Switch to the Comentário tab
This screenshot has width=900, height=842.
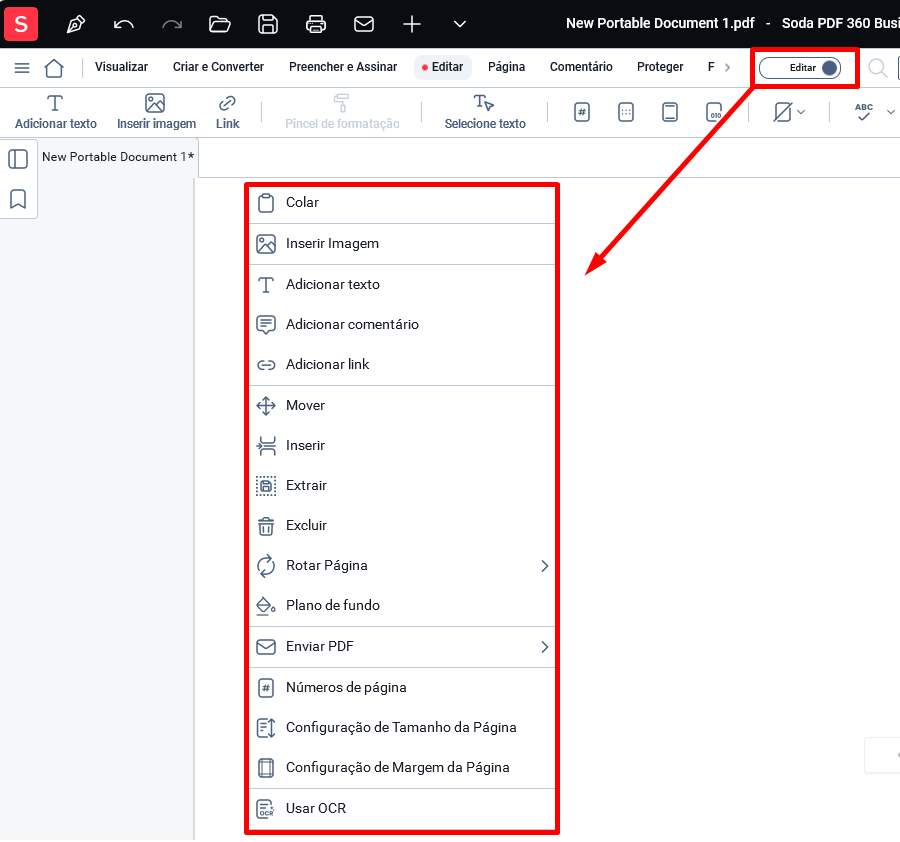point(581,67)
